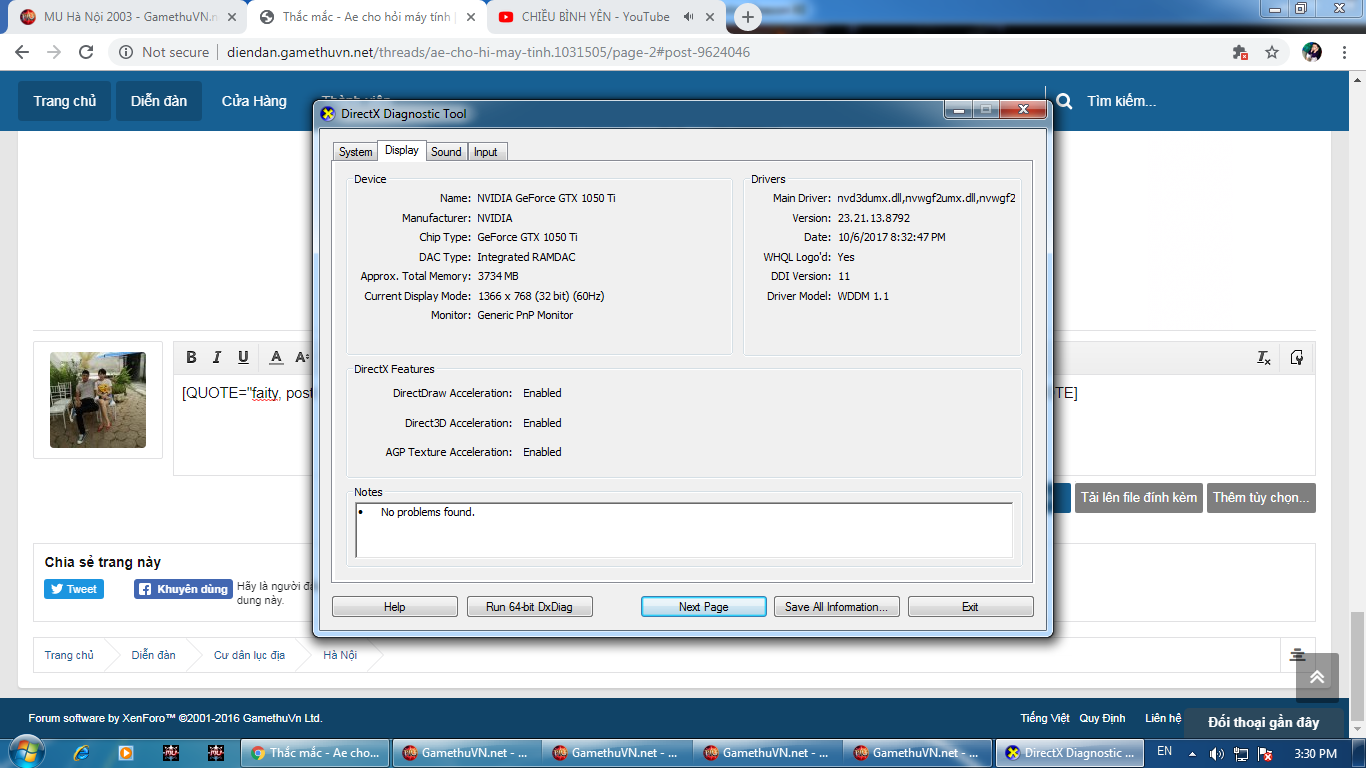Open Windows Media Player from the taskbar
The width and height of the screenshot is (1366, 768).
click(126, 753)
